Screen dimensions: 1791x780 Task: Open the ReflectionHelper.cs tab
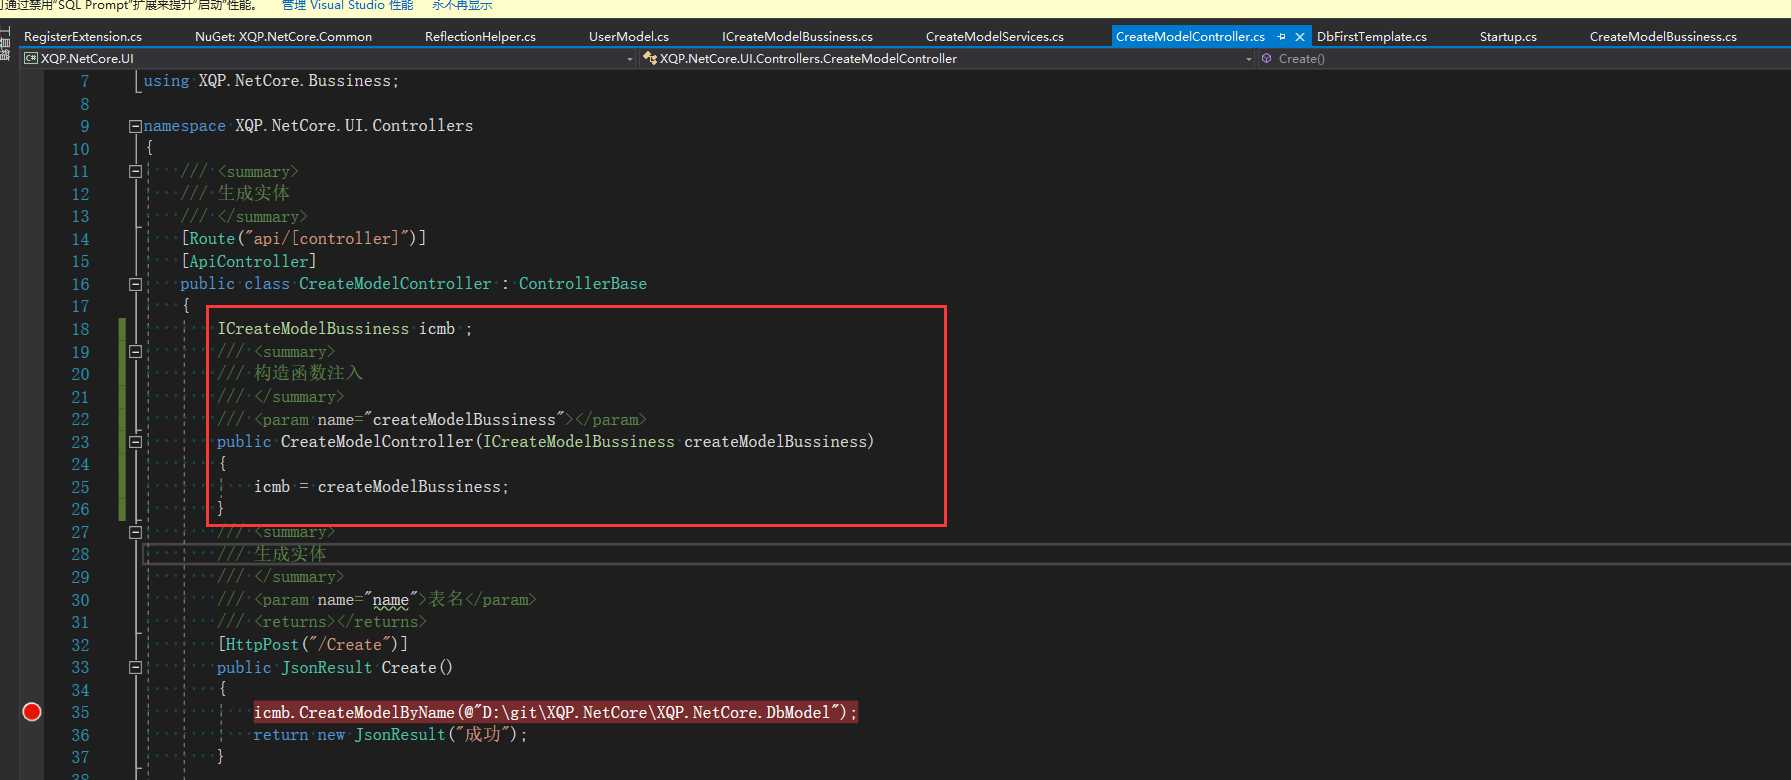pos(480,37)
